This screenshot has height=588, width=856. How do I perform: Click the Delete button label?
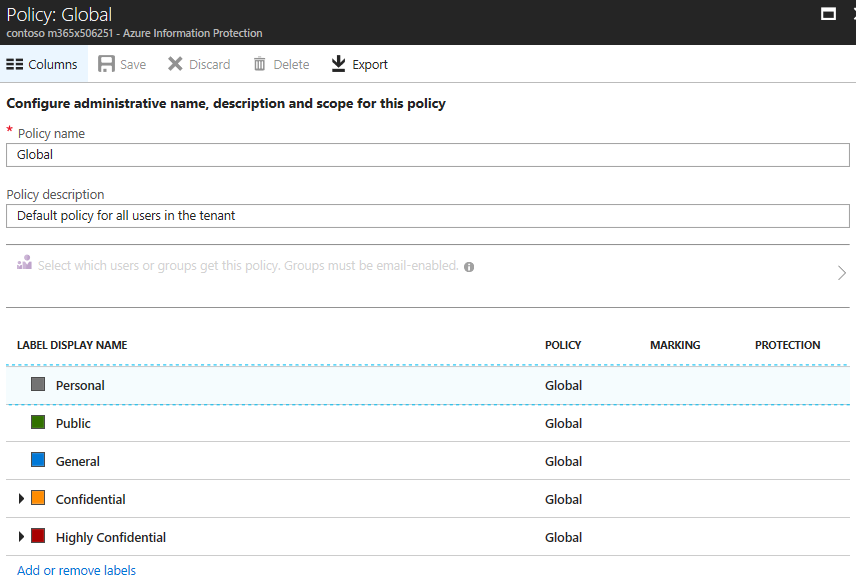(x=292, y=64)
